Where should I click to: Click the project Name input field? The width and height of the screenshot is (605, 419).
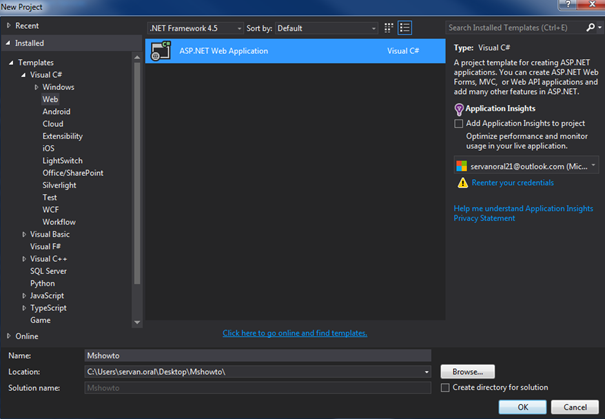click(x=258, y=355)
